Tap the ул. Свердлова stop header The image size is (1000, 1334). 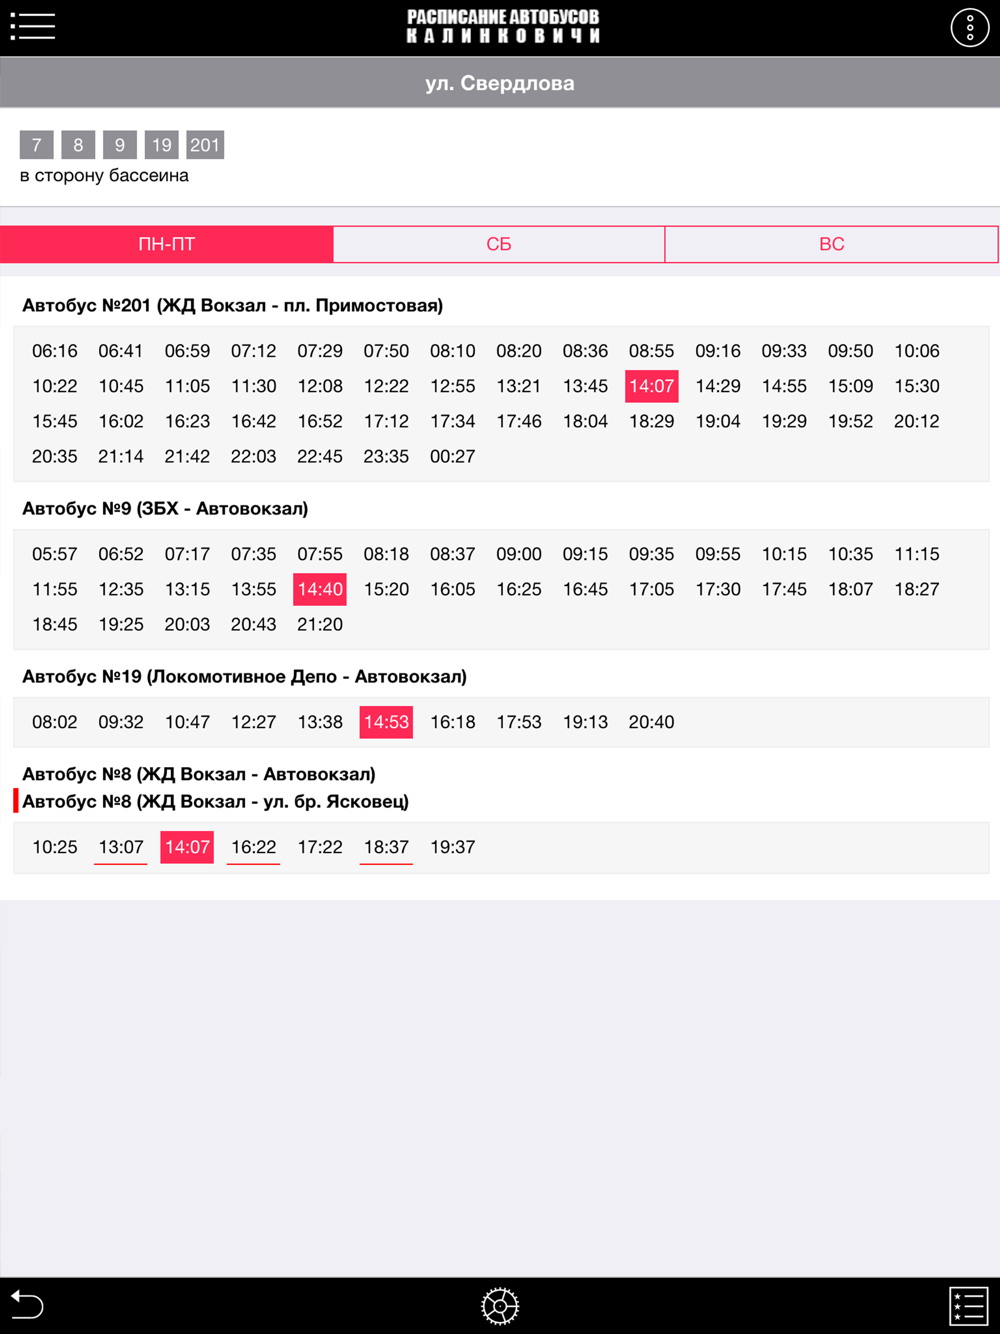click(x=500, y=83)
